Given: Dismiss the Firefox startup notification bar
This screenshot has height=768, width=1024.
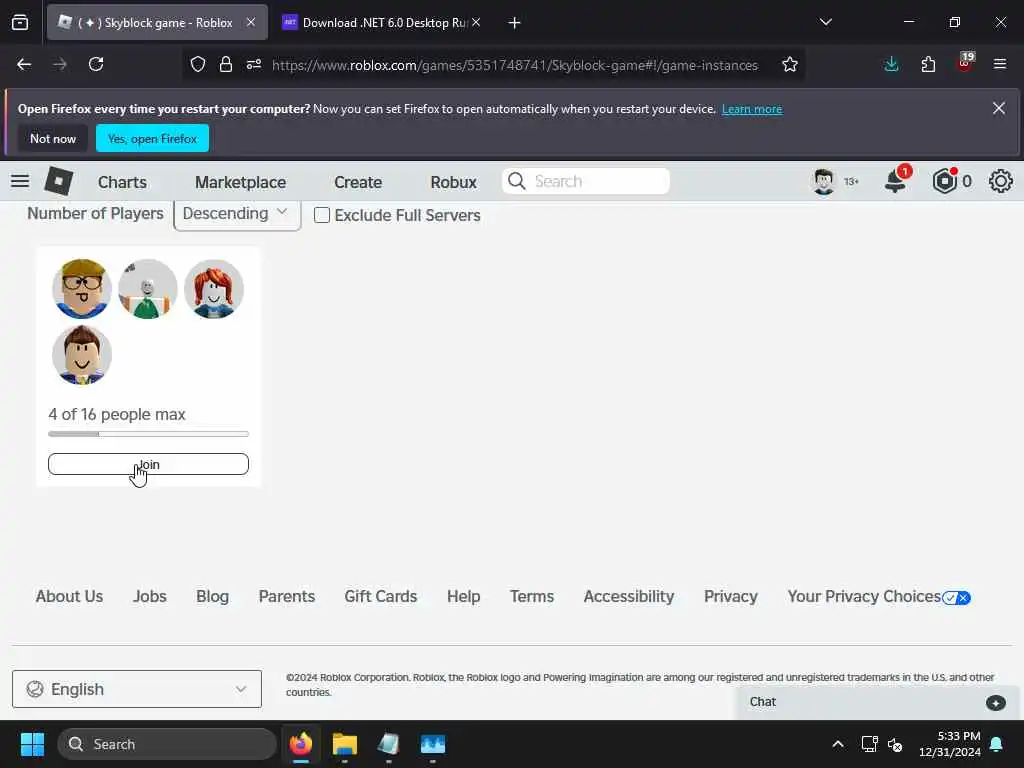Looking at the screenshot, I should tap(999, 108).
